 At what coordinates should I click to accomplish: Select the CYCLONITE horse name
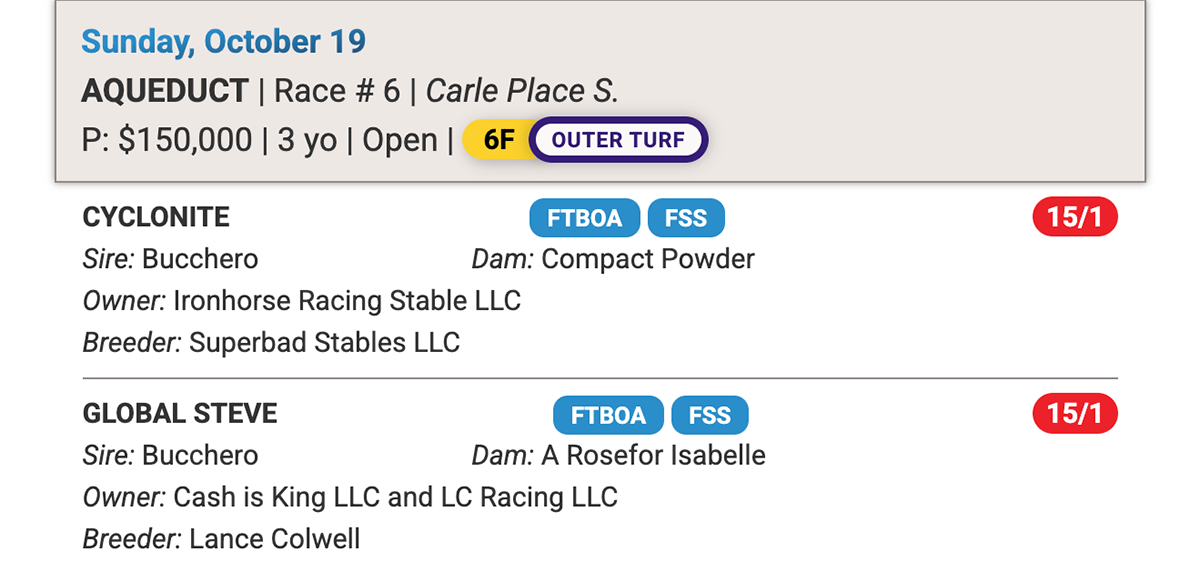(x=156, y=217)
